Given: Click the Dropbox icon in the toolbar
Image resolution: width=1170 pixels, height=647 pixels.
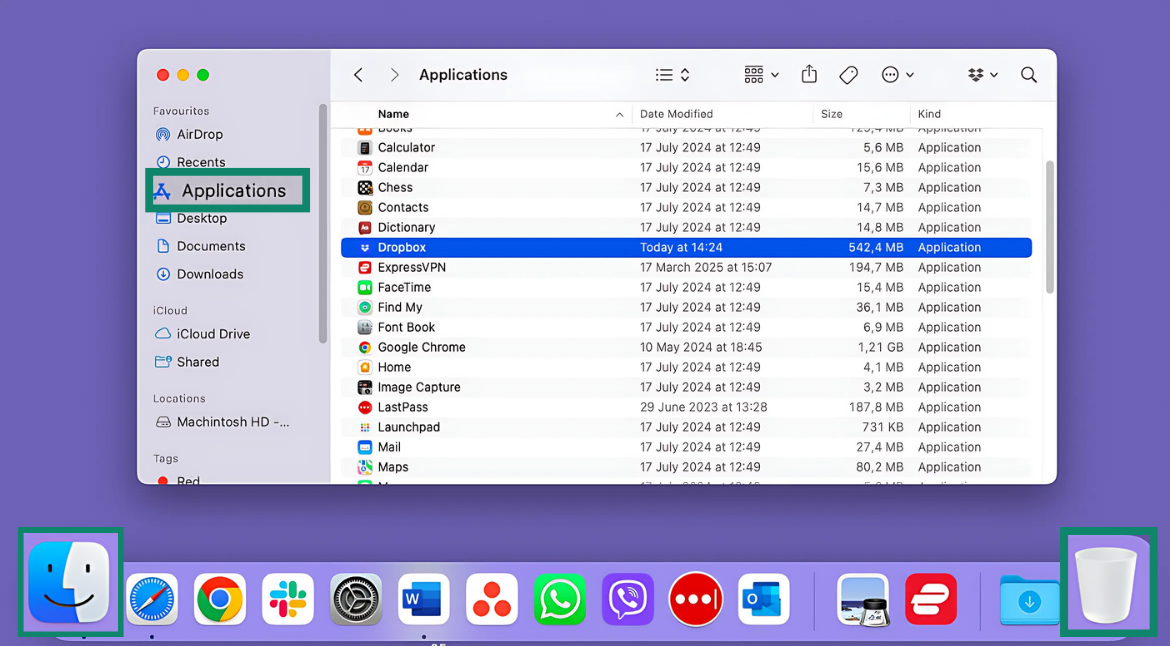Looking at the screenshot, I should coord(976,74).
